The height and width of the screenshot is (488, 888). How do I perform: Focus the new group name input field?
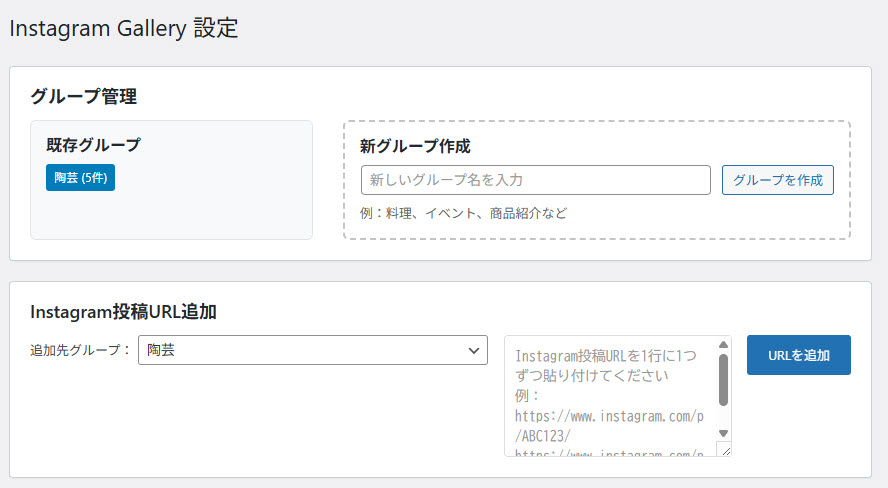tap(535, 180)
